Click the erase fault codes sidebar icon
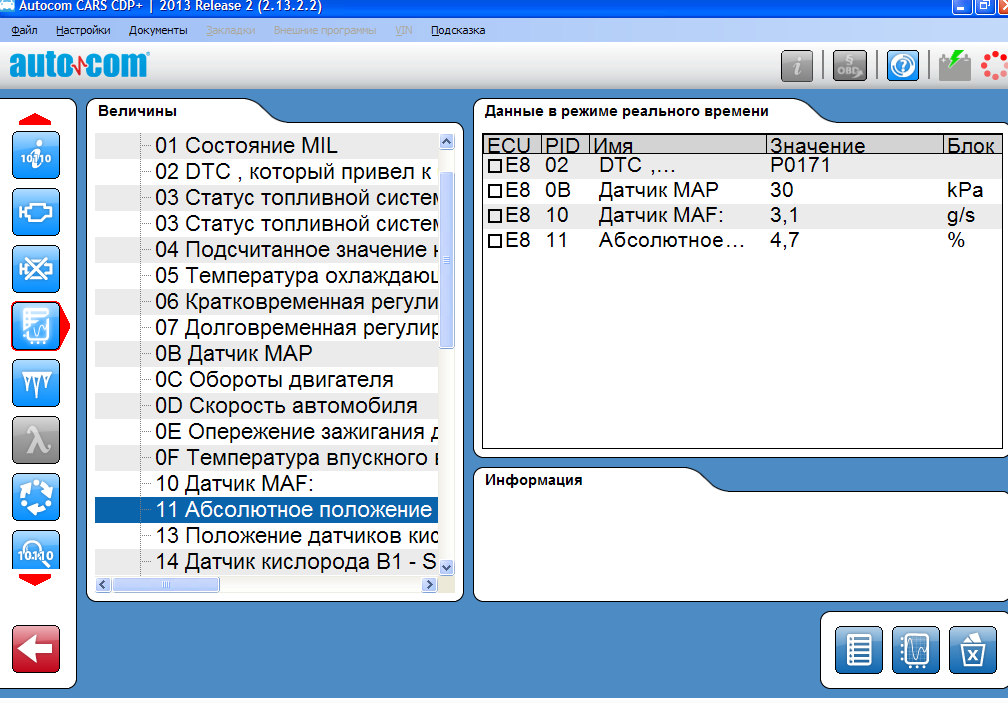Image resolution: width=1008 pixels, height=703 pixels. (x=35, y=269)
